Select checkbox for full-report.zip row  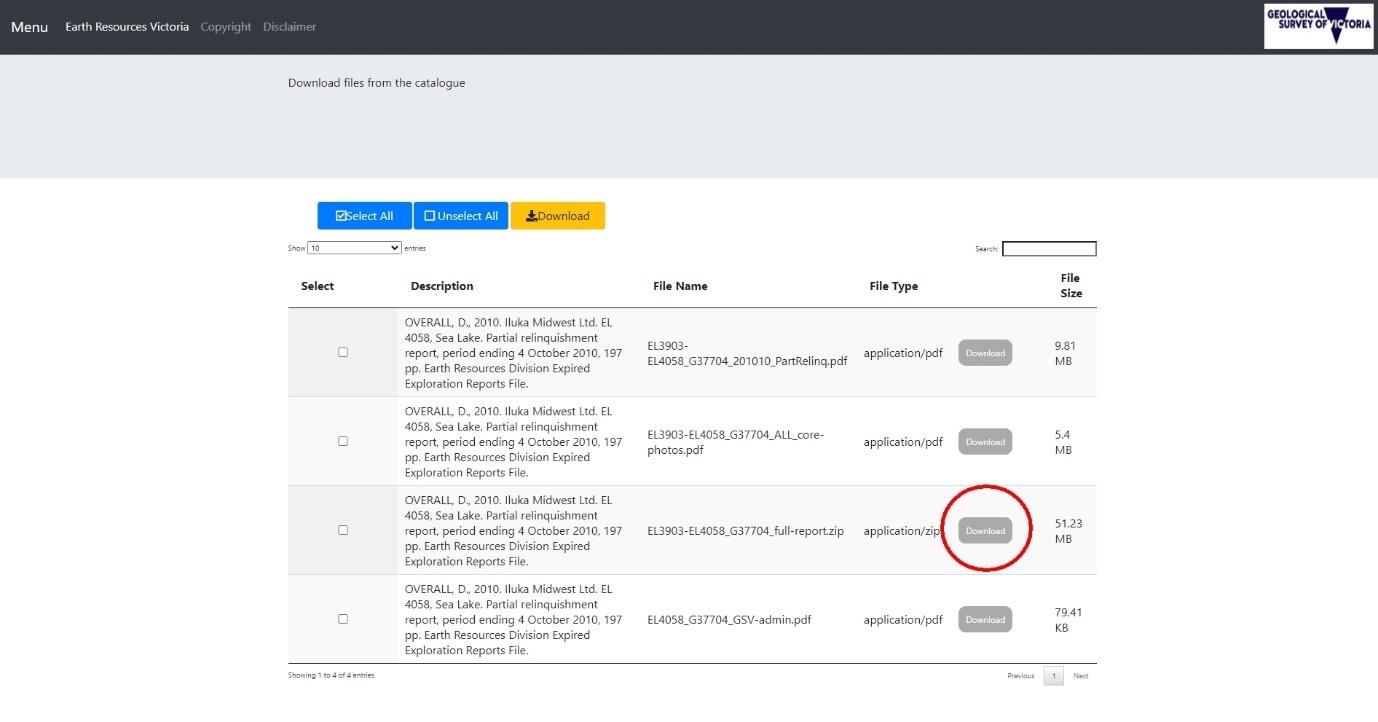pos(343,530)
